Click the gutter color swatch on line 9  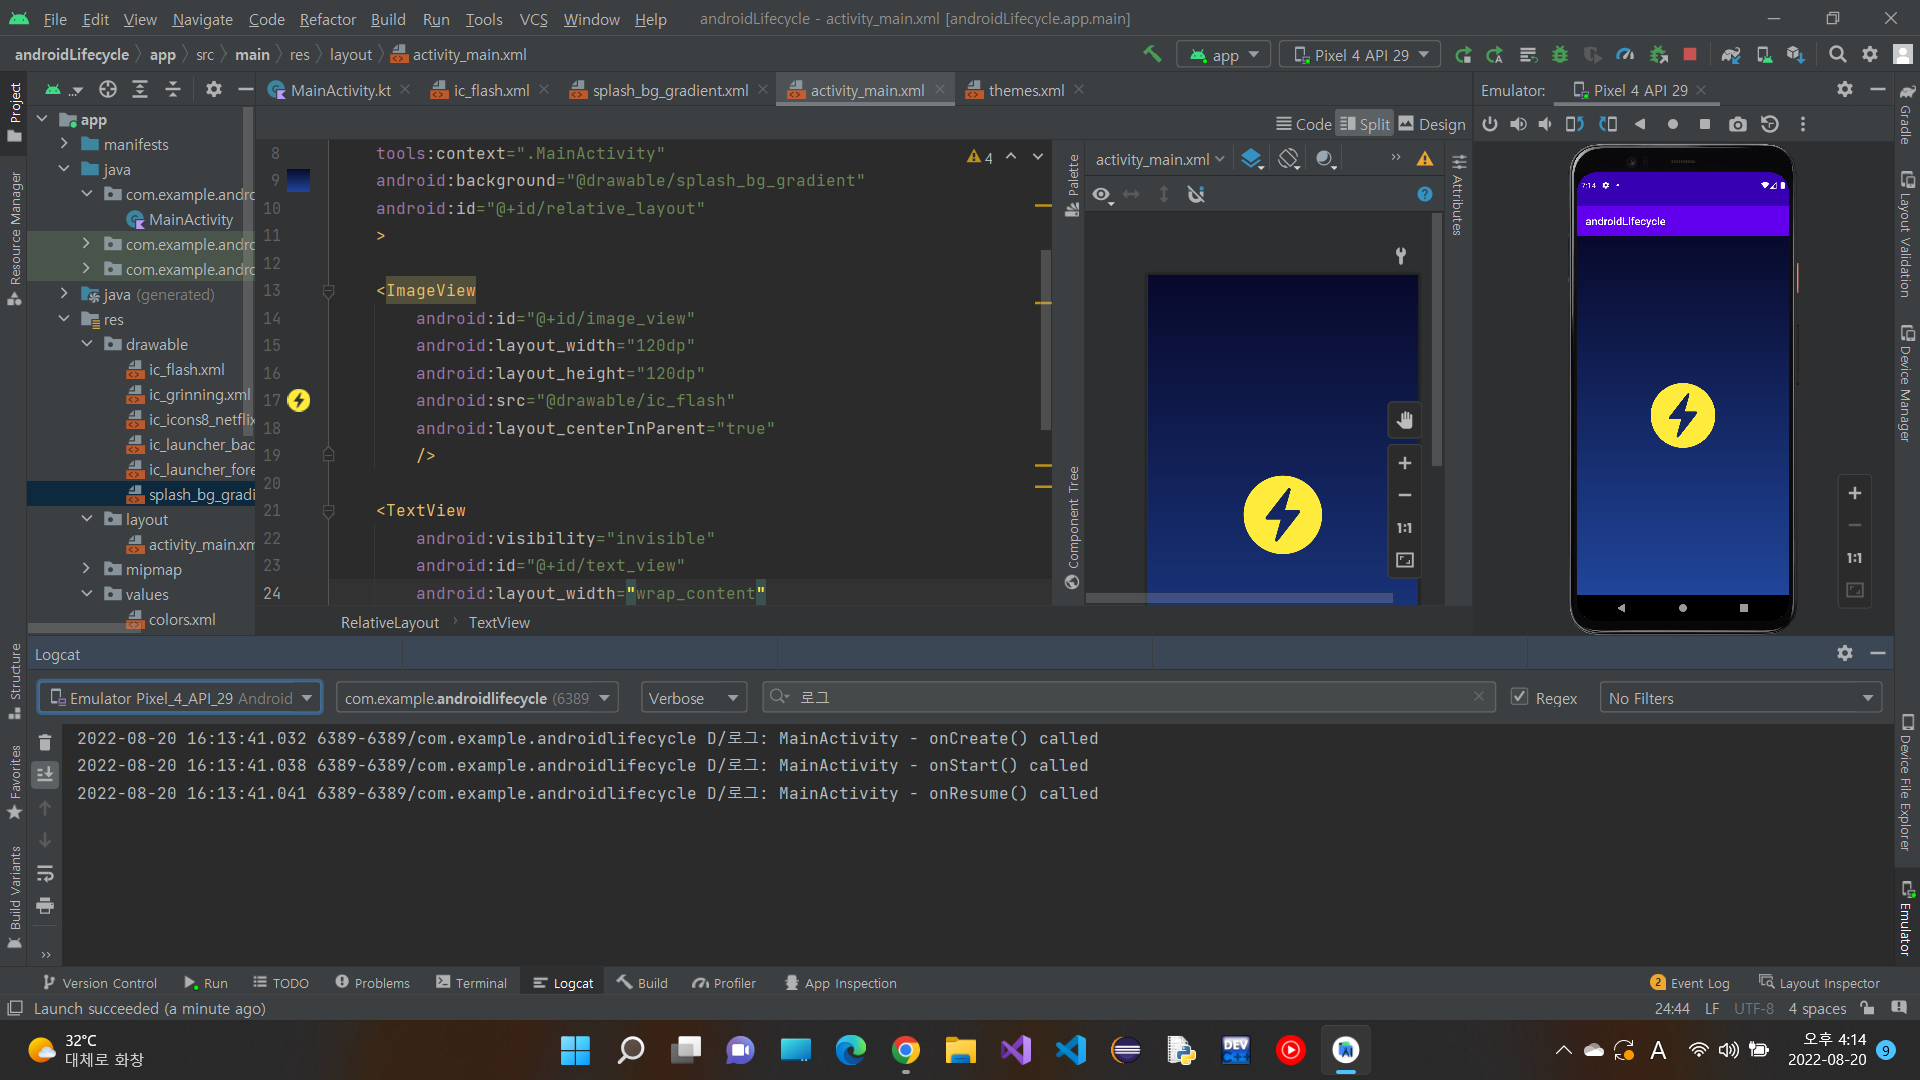pyautogui.click(x=298, y=181)
